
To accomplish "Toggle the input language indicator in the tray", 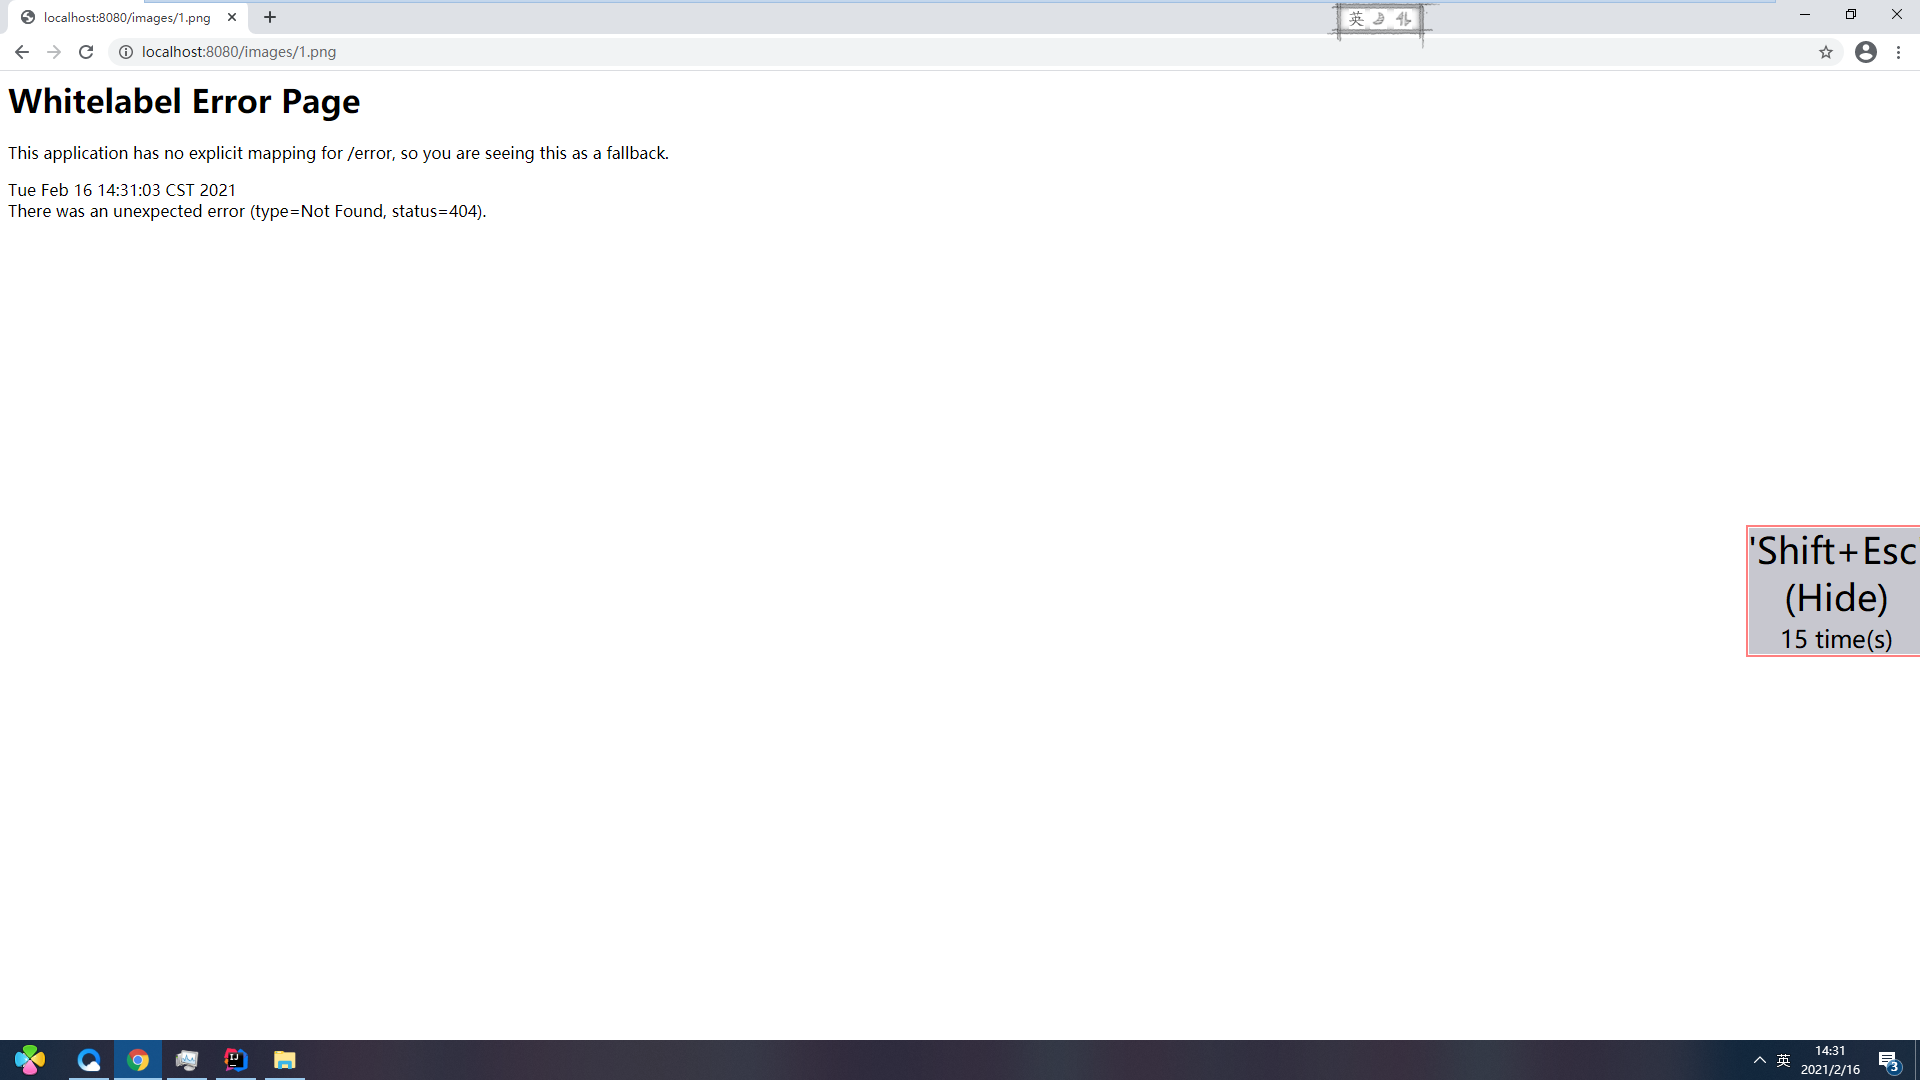I will point(1783,1060).
